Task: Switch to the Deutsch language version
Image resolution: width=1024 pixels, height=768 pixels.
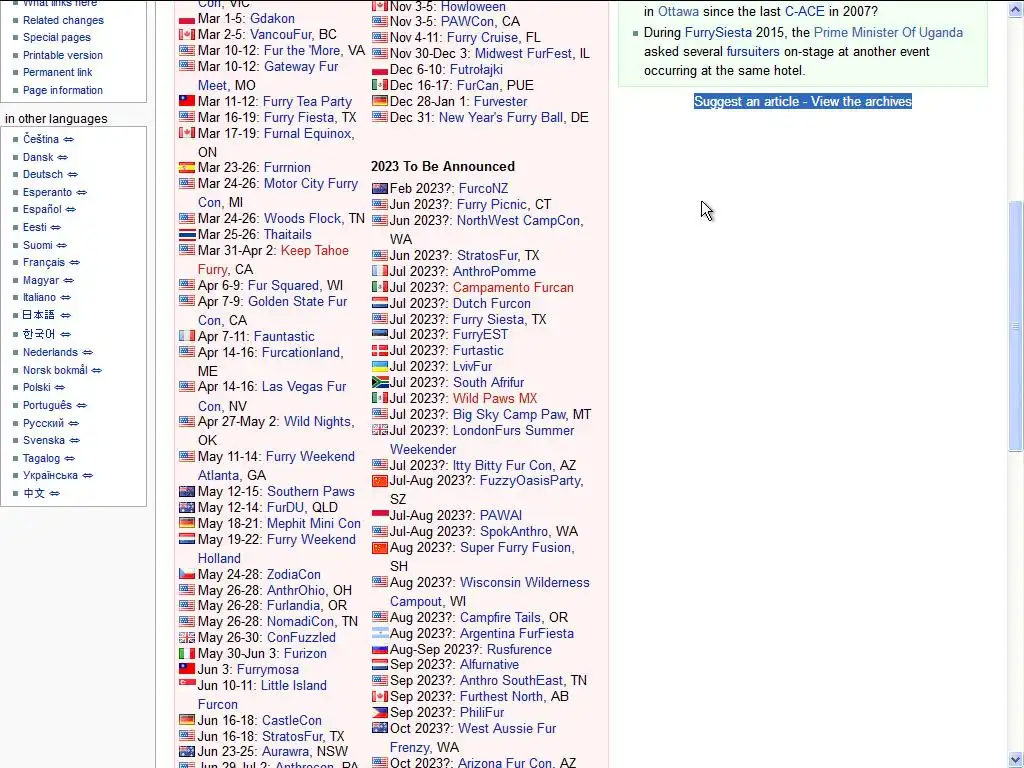Action: (x=43, y=174)
